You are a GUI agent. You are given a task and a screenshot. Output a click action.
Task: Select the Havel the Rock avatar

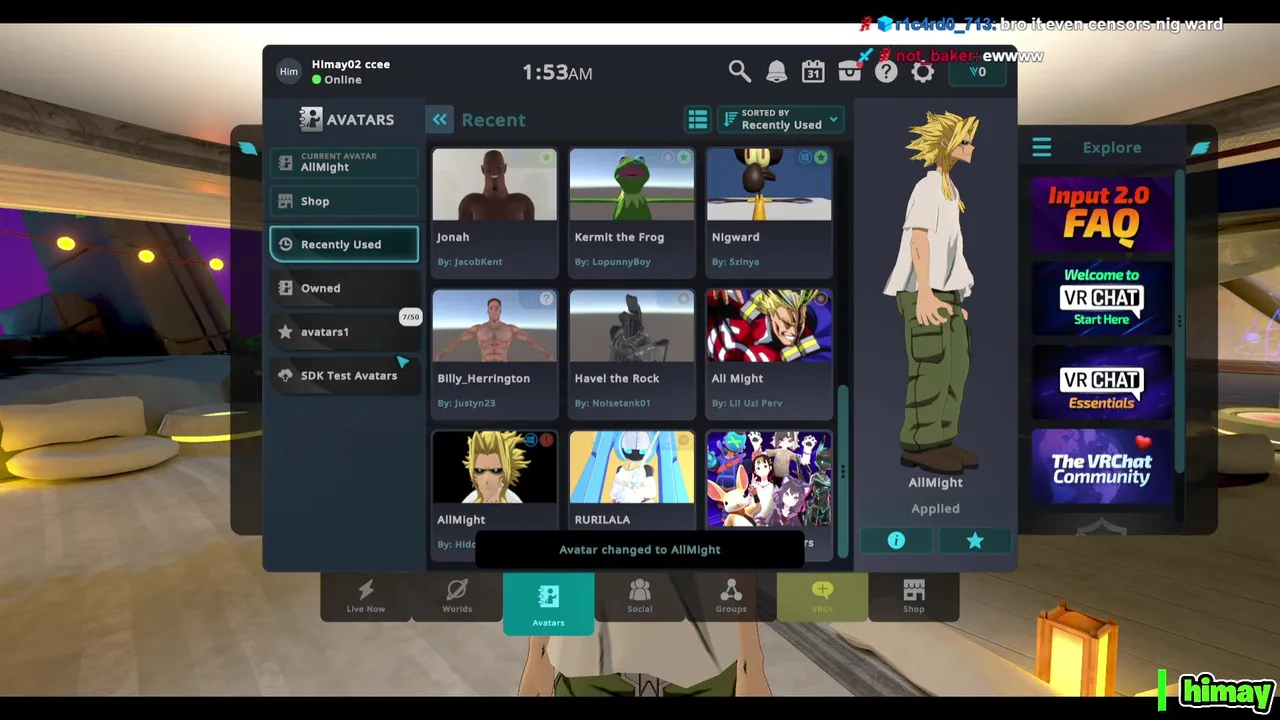pyautogui.click(x=632, y=354)
